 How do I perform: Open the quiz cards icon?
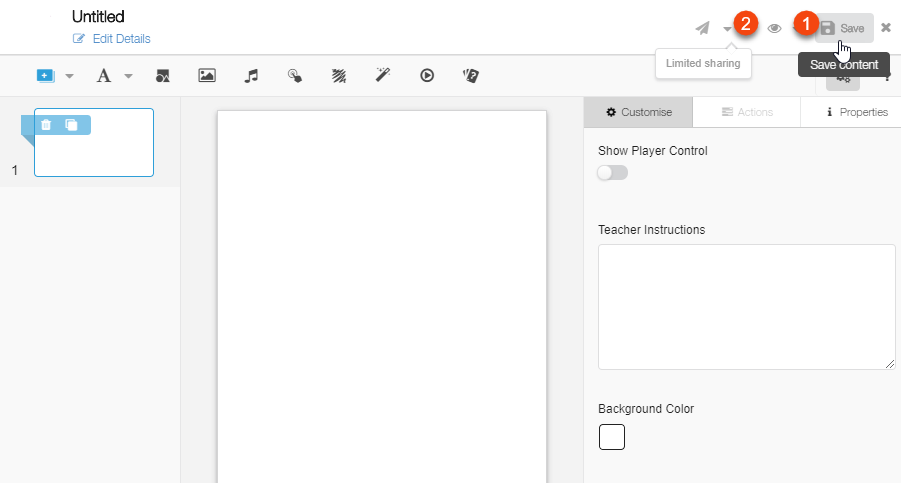click(471, 75)
